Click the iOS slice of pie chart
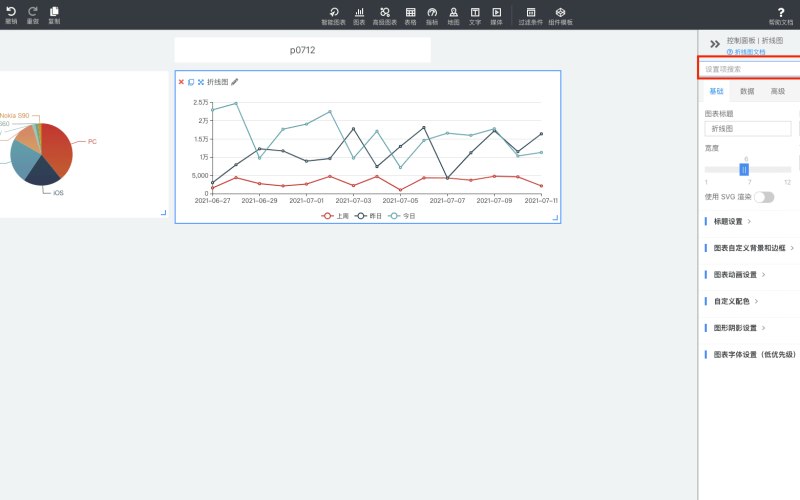 coord(42,174)
